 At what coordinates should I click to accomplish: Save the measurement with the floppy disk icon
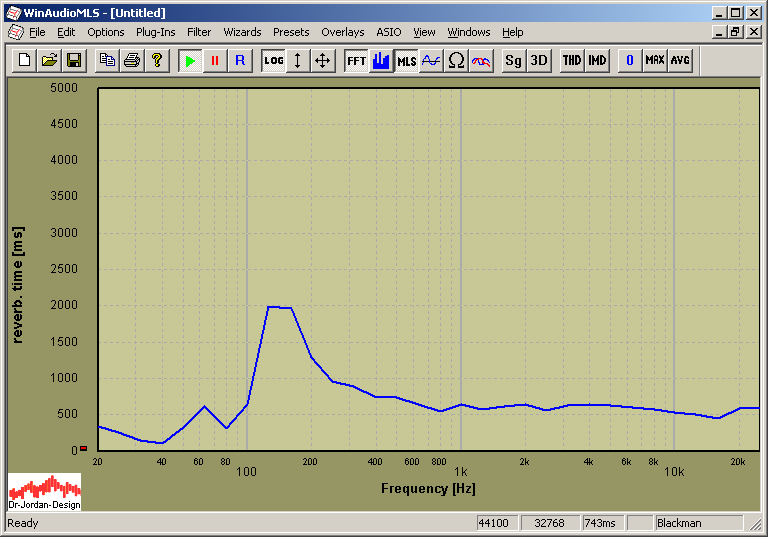tap(73, 61)
